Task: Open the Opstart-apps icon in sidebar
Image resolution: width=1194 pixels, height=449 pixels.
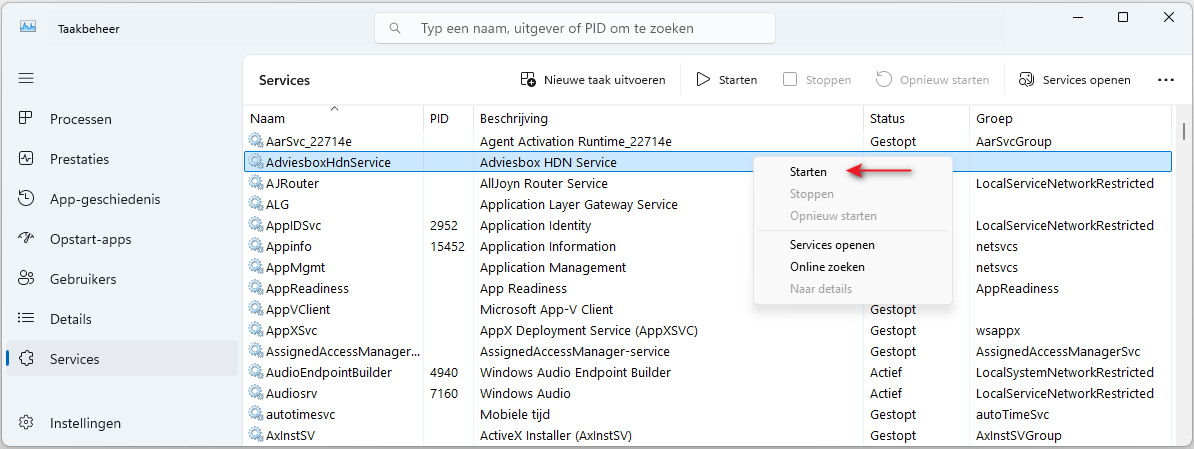Action: click(27, 239)
